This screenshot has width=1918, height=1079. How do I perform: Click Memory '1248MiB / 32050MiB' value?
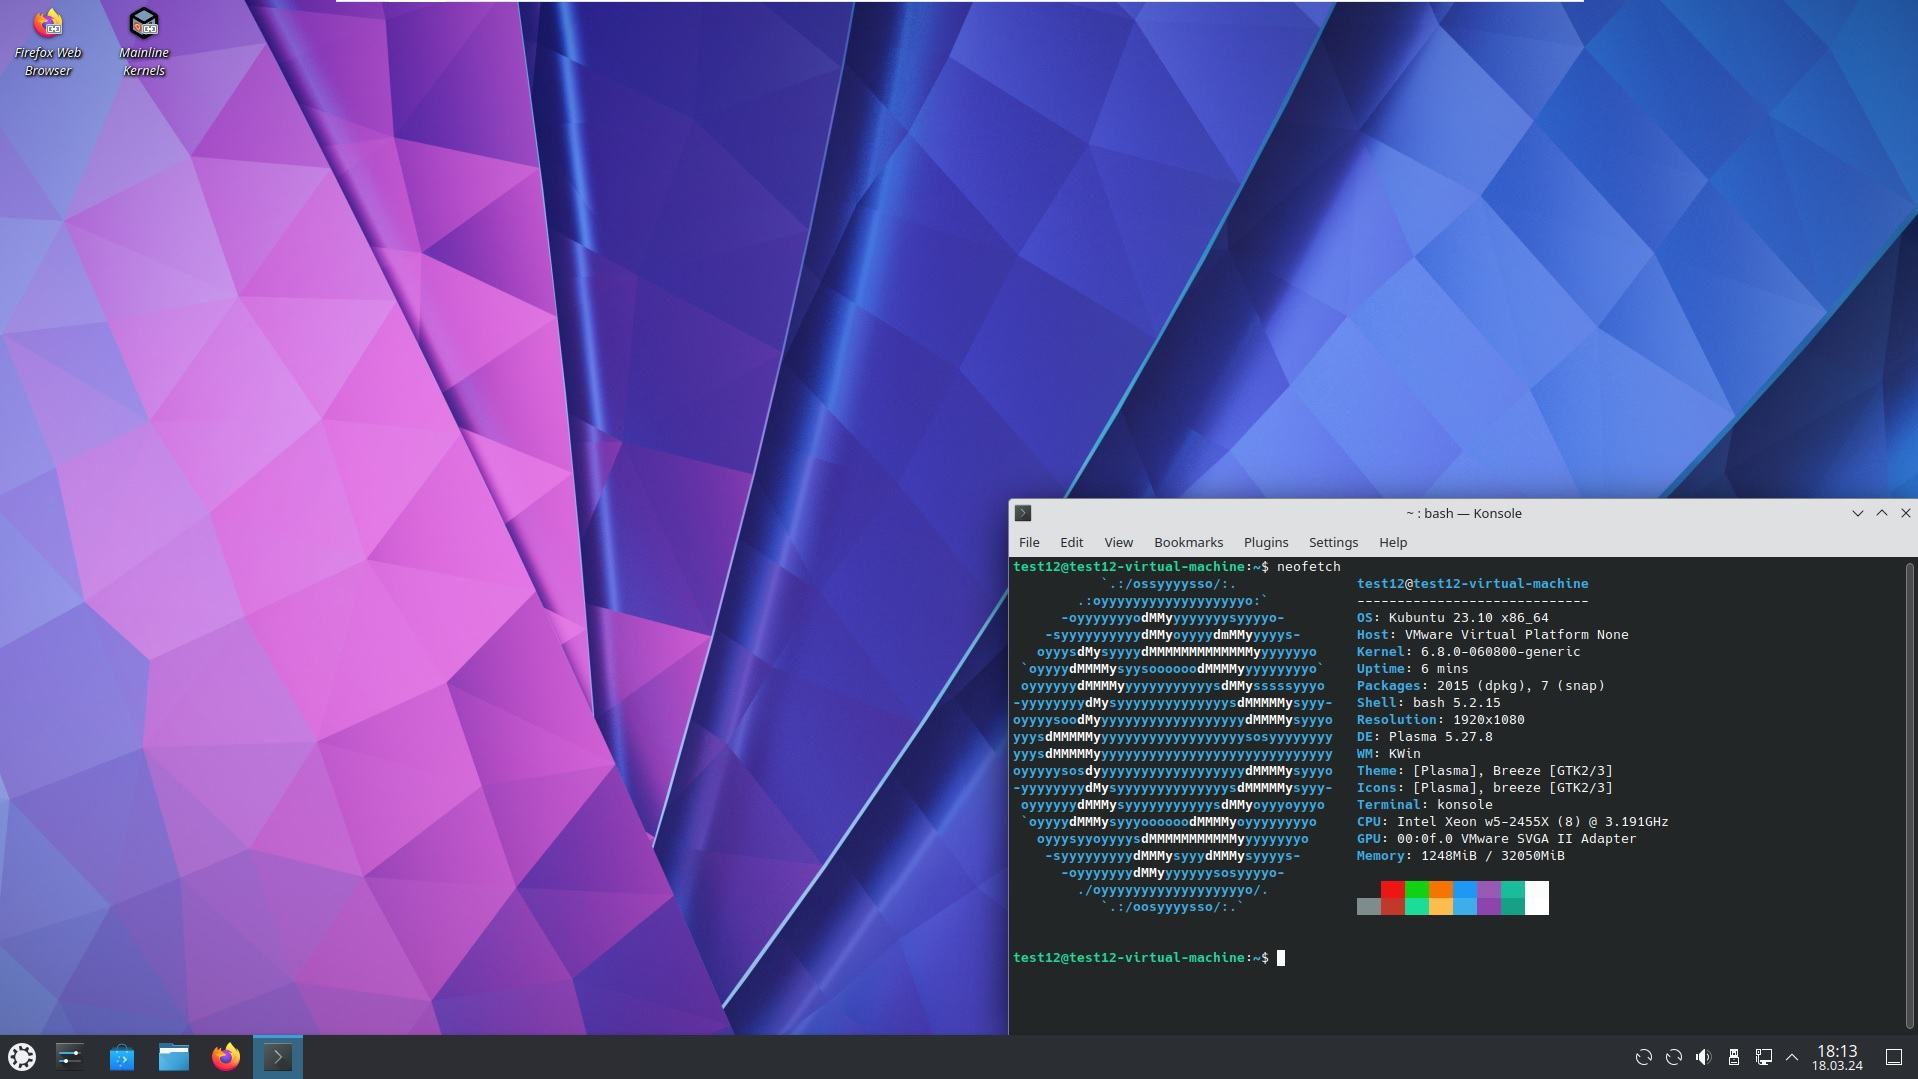1492,856
